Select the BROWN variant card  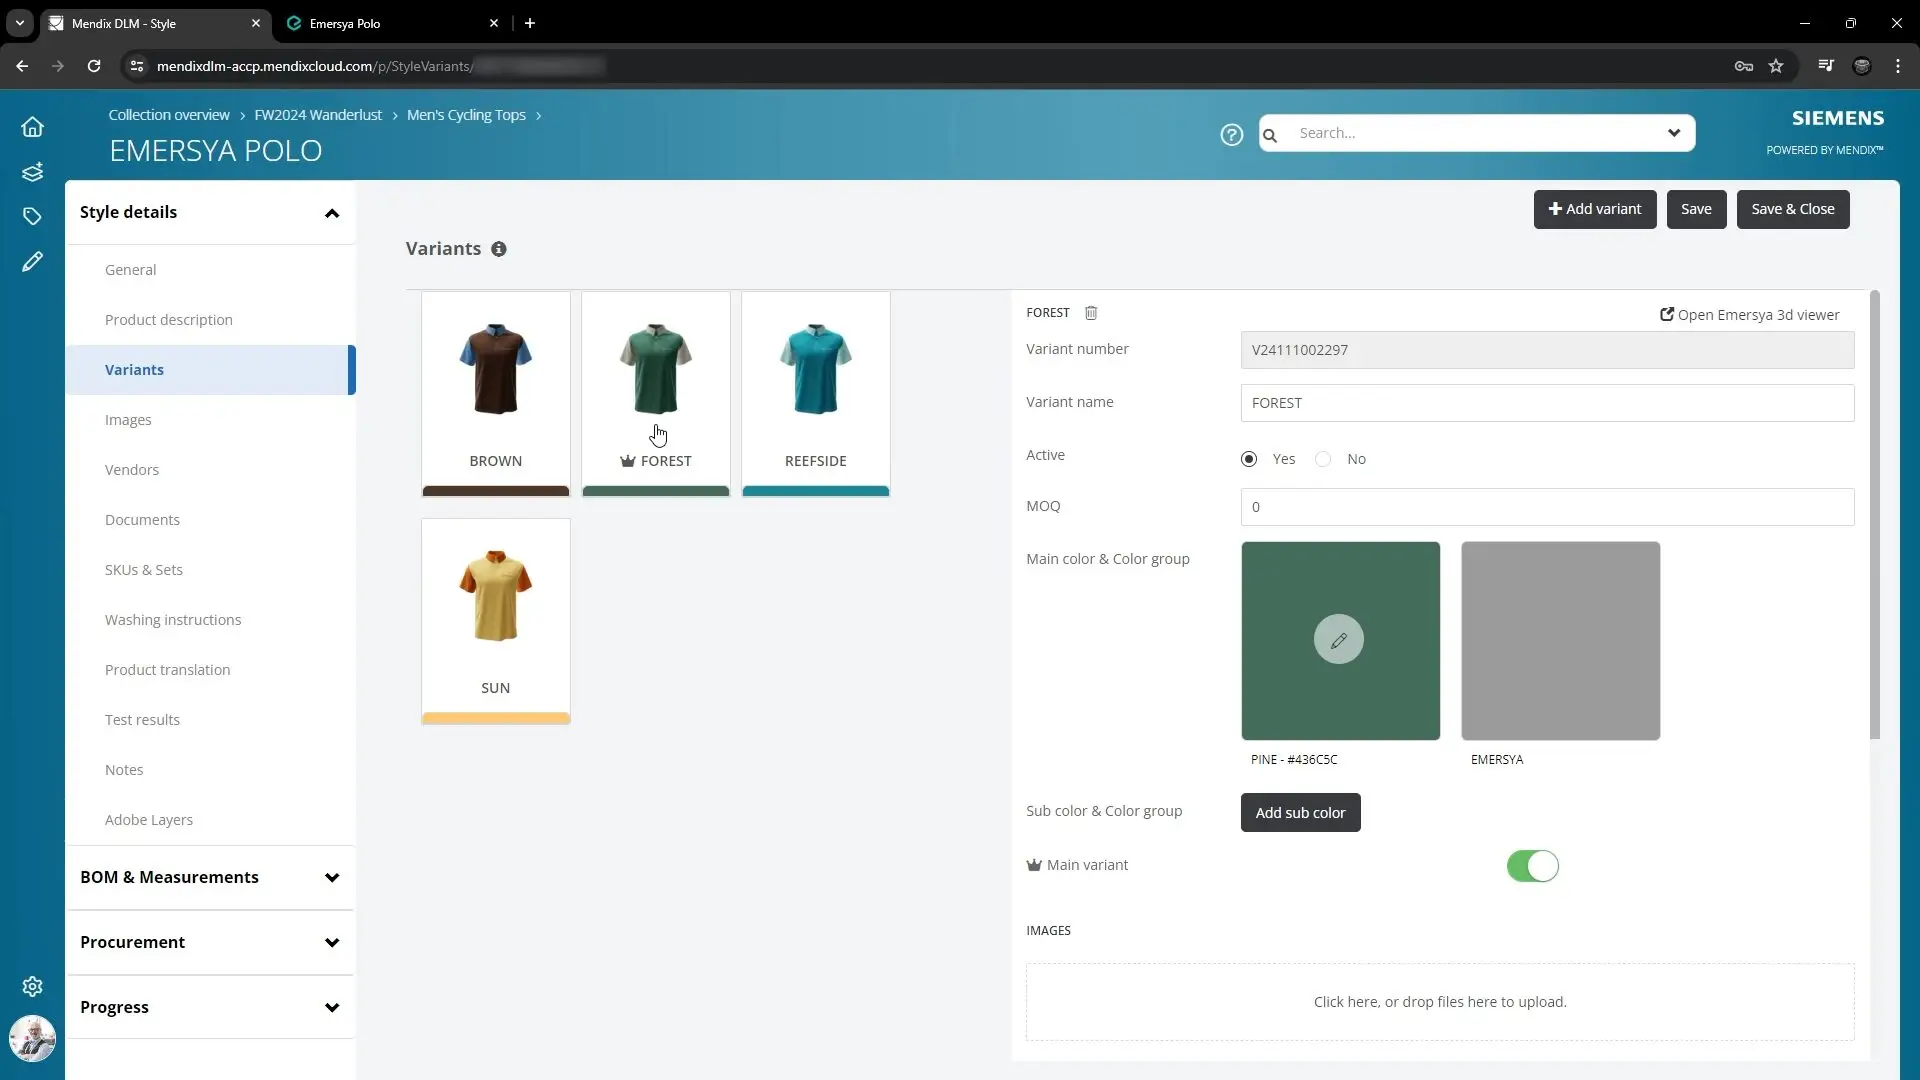(x=496, y=394)
